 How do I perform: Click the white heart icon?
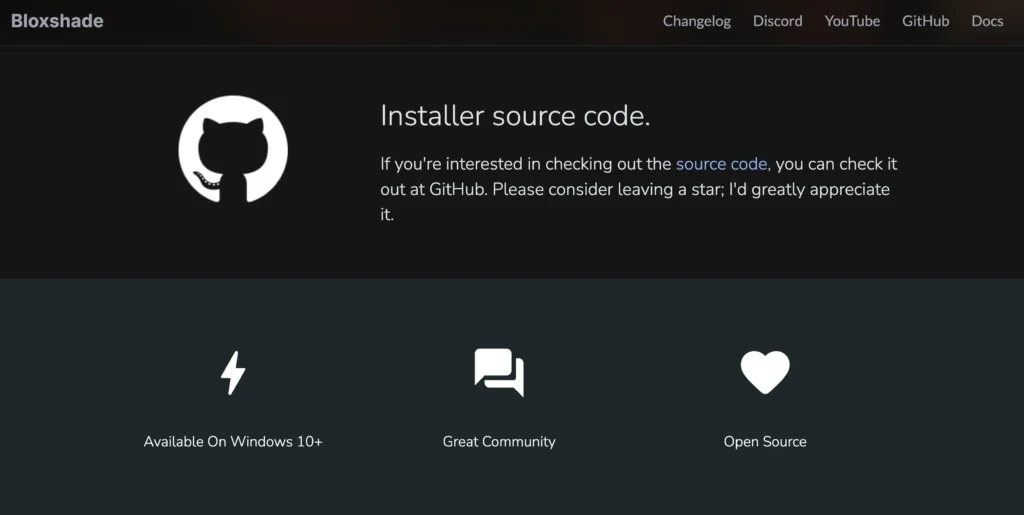pos(765,373)
